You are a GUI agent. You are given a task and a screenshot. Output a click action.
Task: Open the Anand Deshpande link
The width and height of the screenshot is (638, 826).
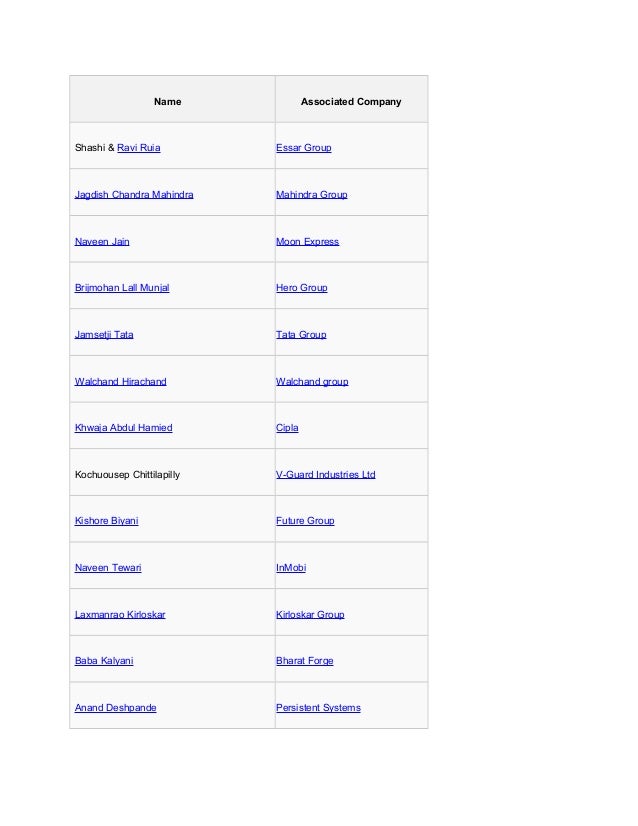click(115, 707)
